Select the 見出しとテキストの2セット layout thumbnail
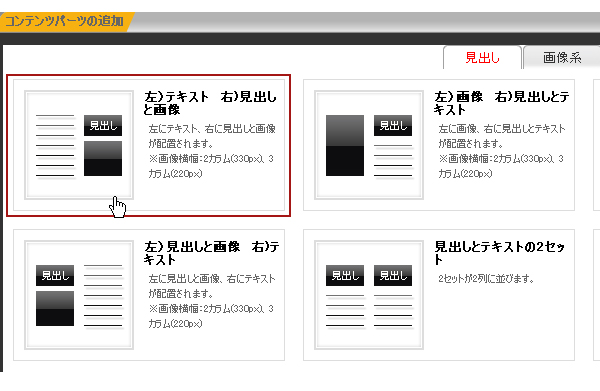Image resolution: width=600 pixels, height=391 pixels. (369, 295)
